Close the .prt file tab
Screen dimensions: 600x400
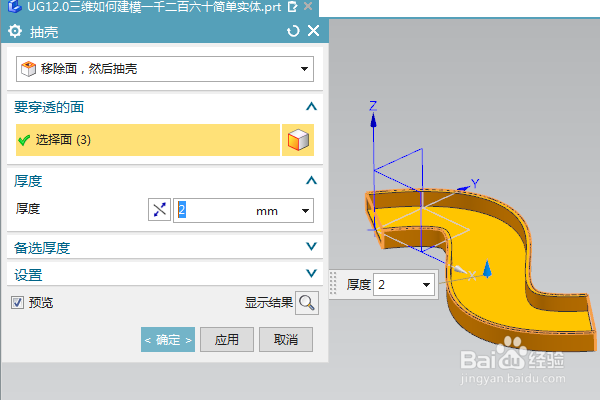click(308, 7)
